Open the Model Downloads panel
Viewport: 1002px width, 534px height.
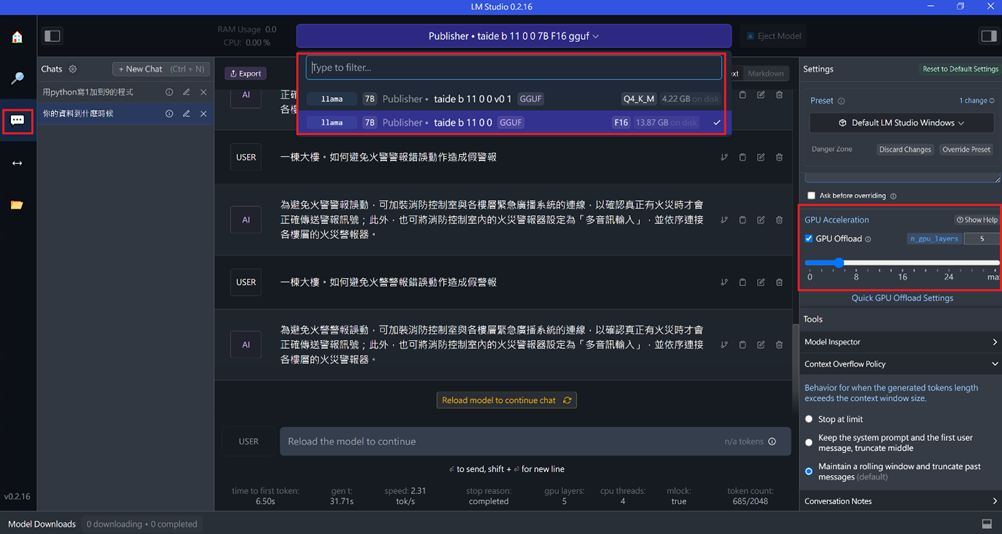(42, 524)
